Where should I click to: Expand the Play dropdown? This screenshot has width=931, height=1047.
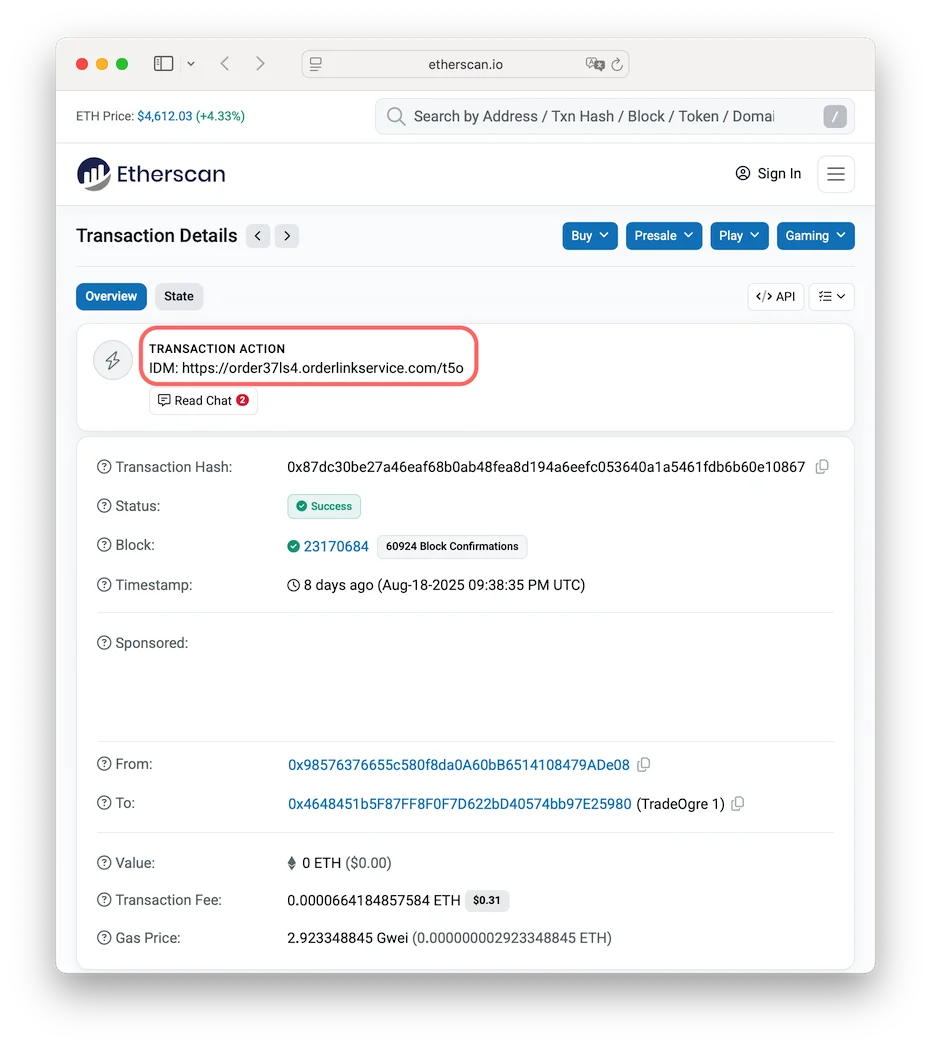(x=739, y=236)
